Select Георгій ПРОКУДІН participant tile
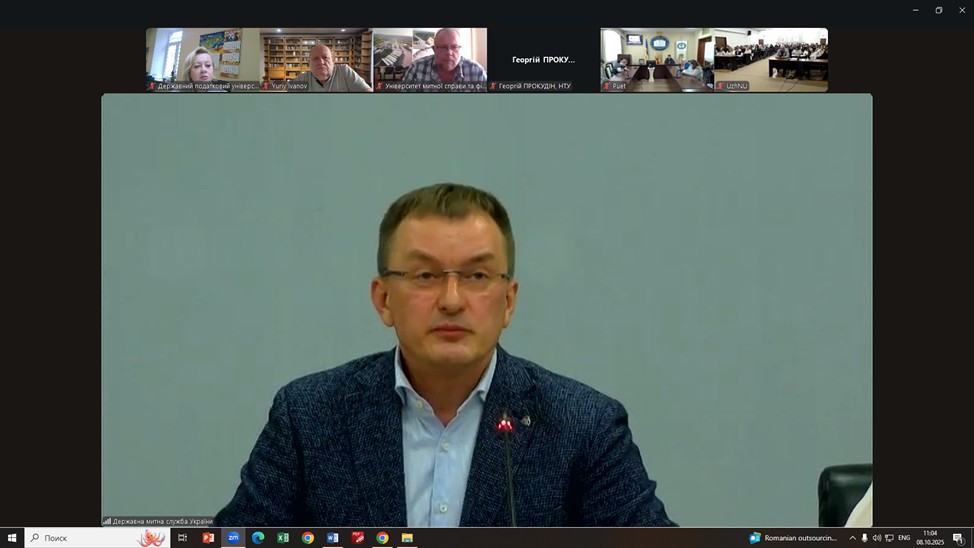The width and height of the screenshot is (974, 548). (543, 60)
